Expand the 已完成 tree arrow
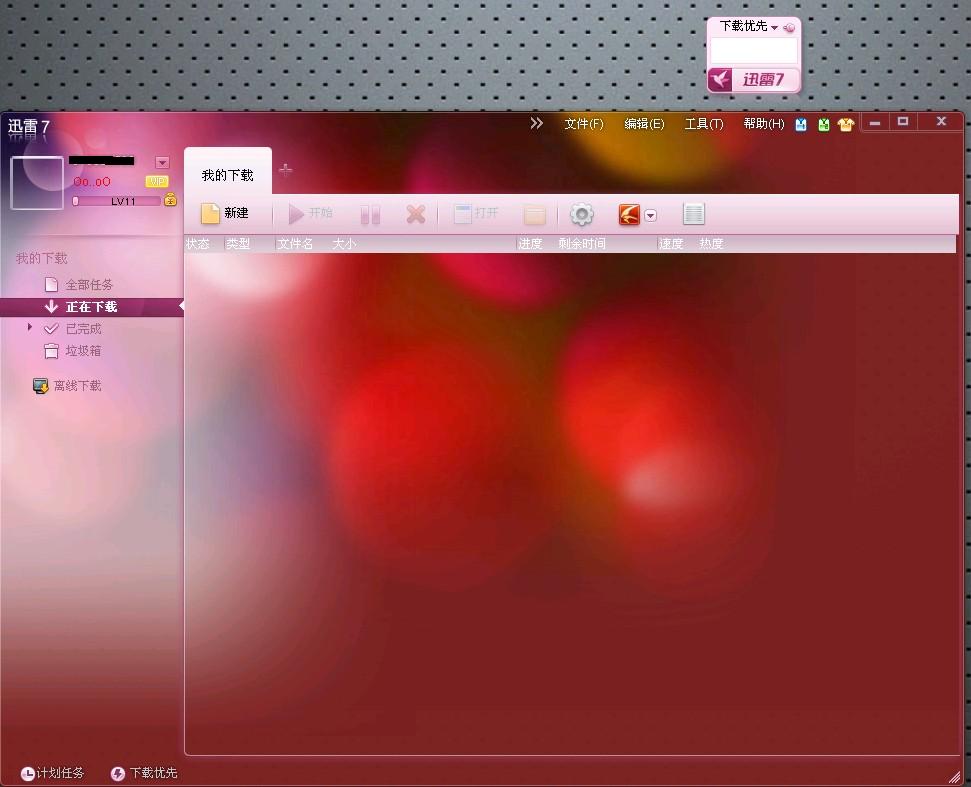The width and height of the screenshot is (971, 787). tap(29, 327)
